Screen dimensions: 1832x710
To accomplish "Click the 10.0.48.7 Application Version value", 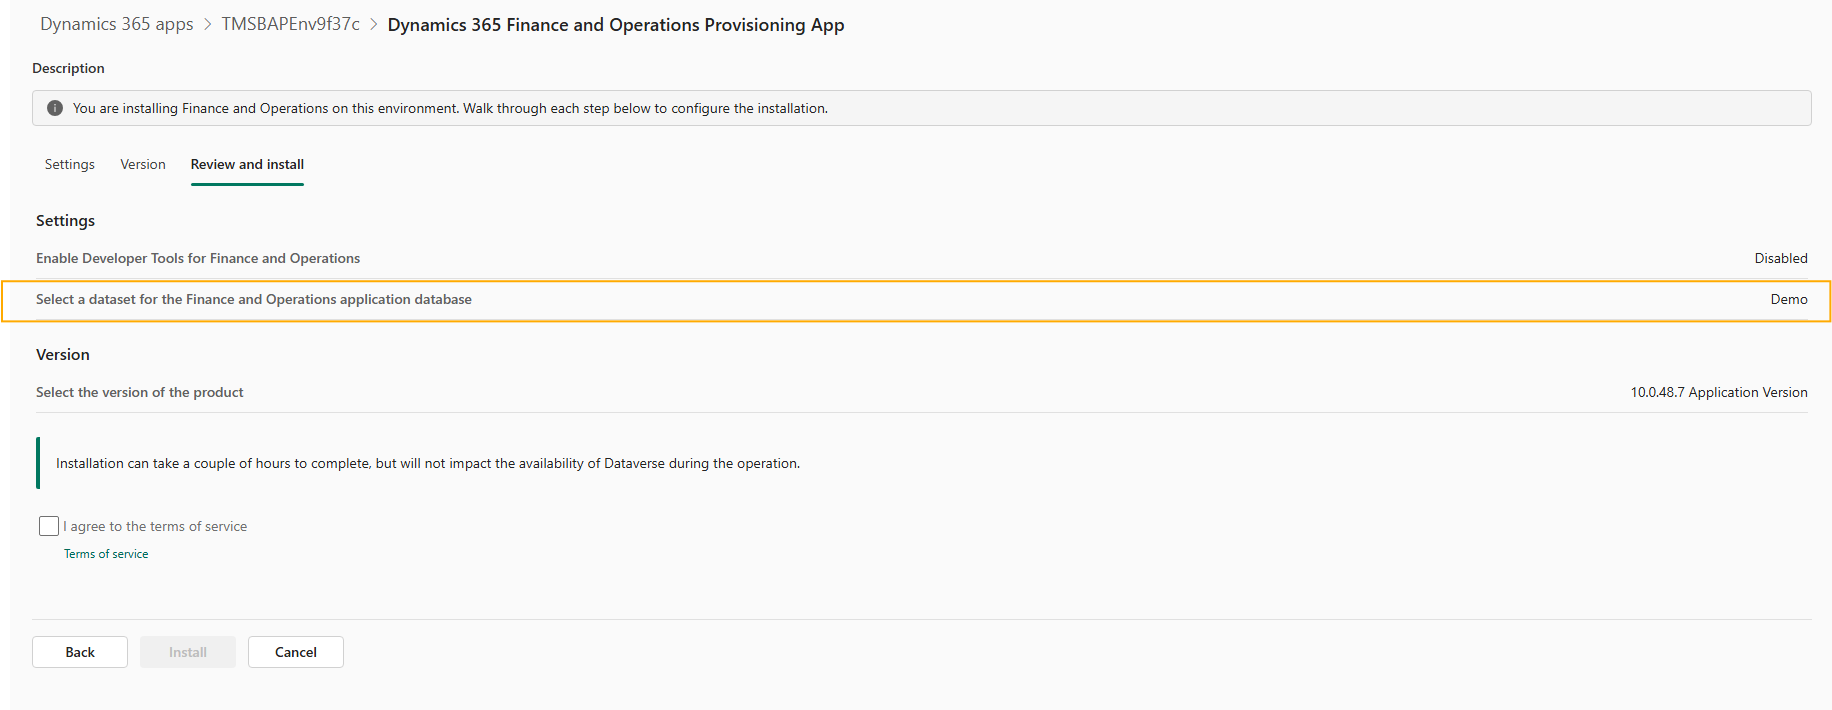I will click(x=1719, y=392).
